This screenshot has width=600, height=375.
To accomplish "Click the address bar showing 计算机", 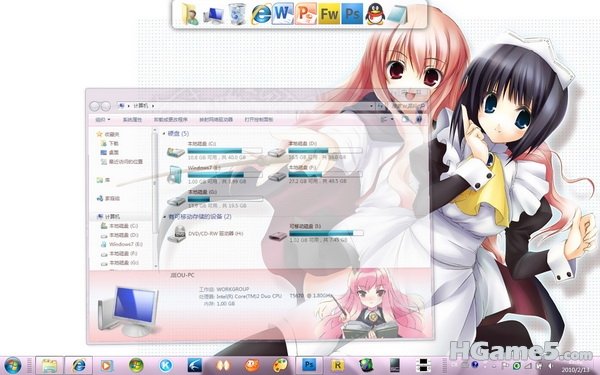I will coord(247,106).
